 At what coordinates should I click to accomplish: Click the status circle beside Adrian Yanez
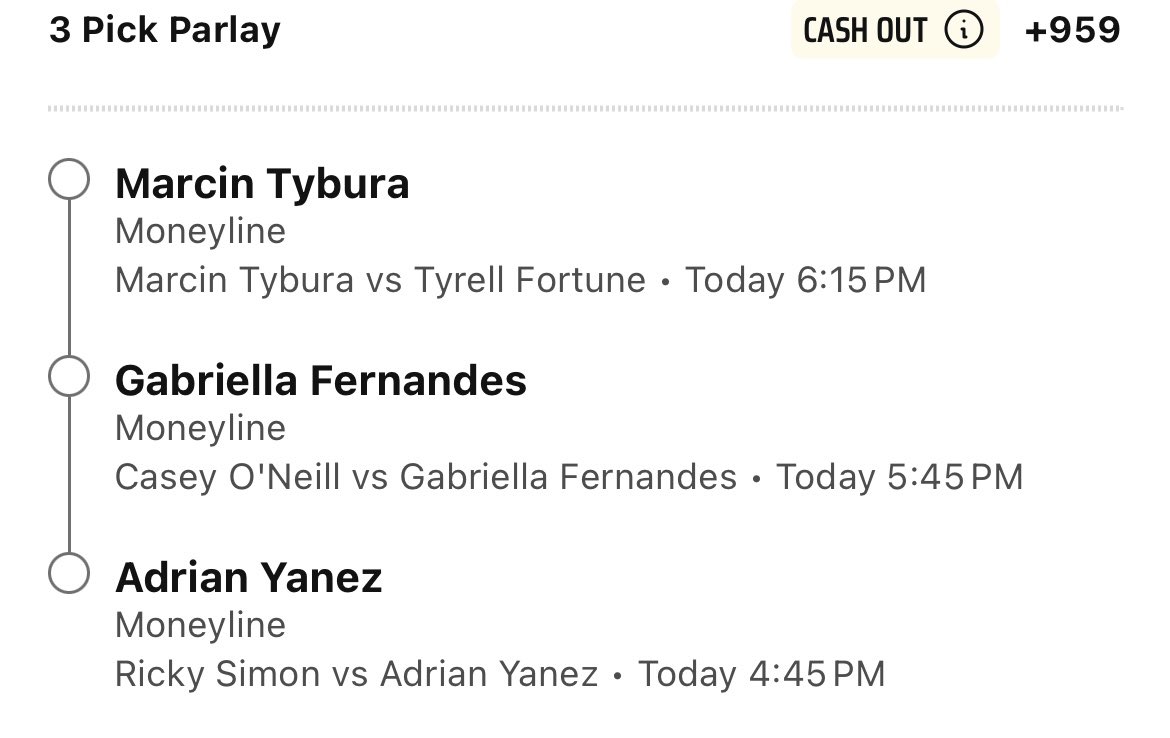pyautogui.click(x=69, y=575)
